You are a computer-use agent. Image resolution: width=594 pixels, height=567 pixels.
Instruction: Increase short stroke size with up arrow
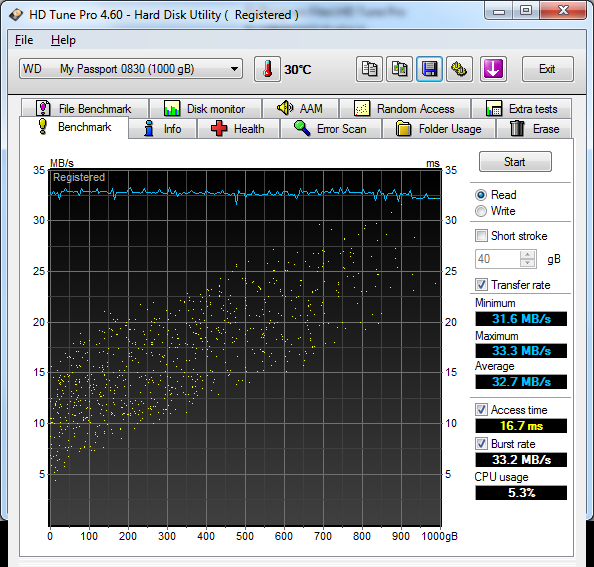[x=527, y=255]
